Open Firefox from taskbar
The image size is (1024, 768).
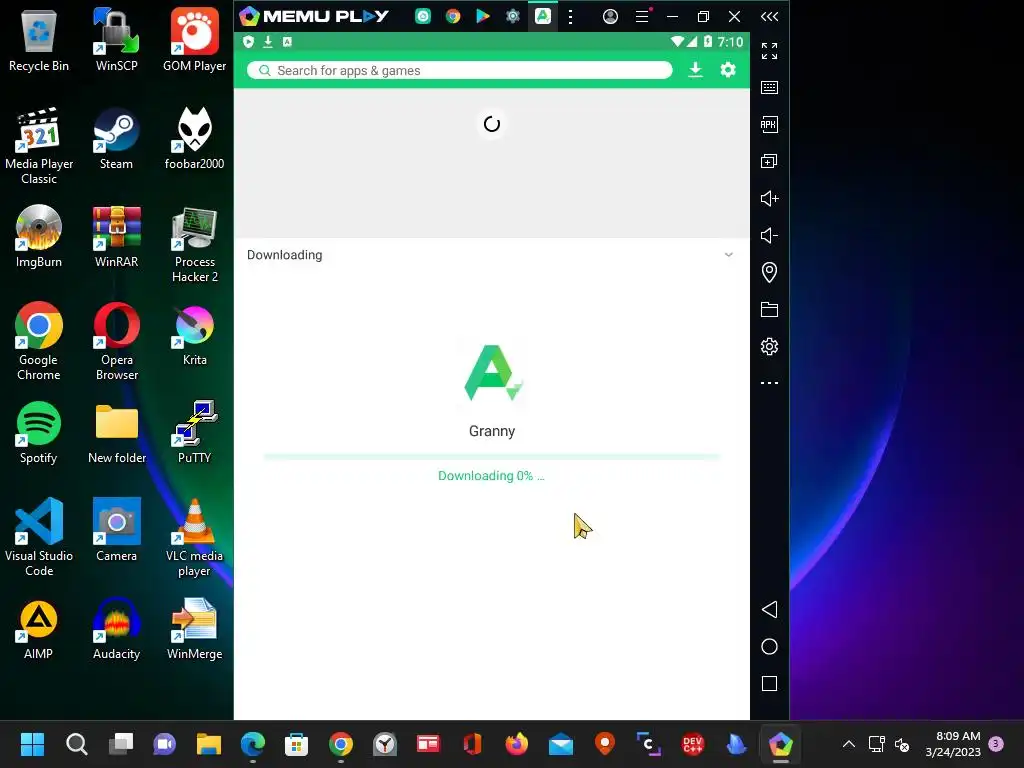(517, 744)
